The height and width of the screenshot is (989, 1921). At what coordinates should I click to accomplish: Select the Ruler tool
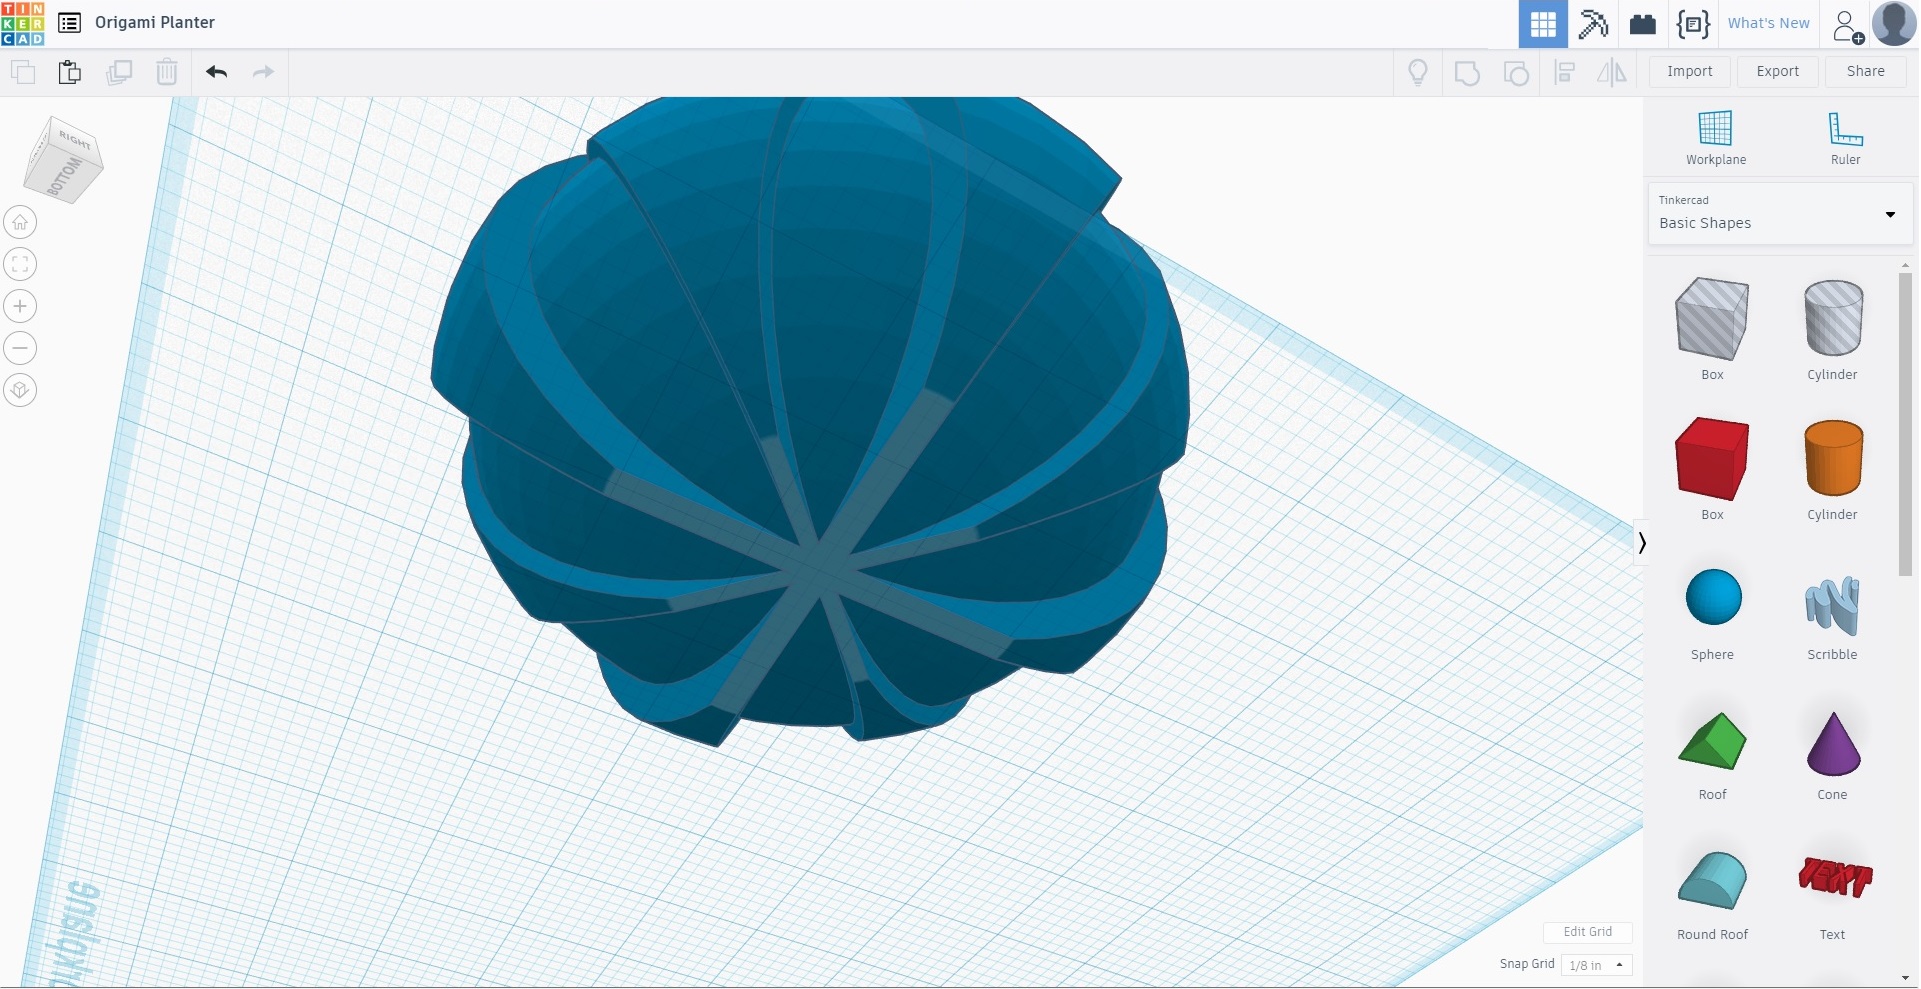click(1845, 138)
